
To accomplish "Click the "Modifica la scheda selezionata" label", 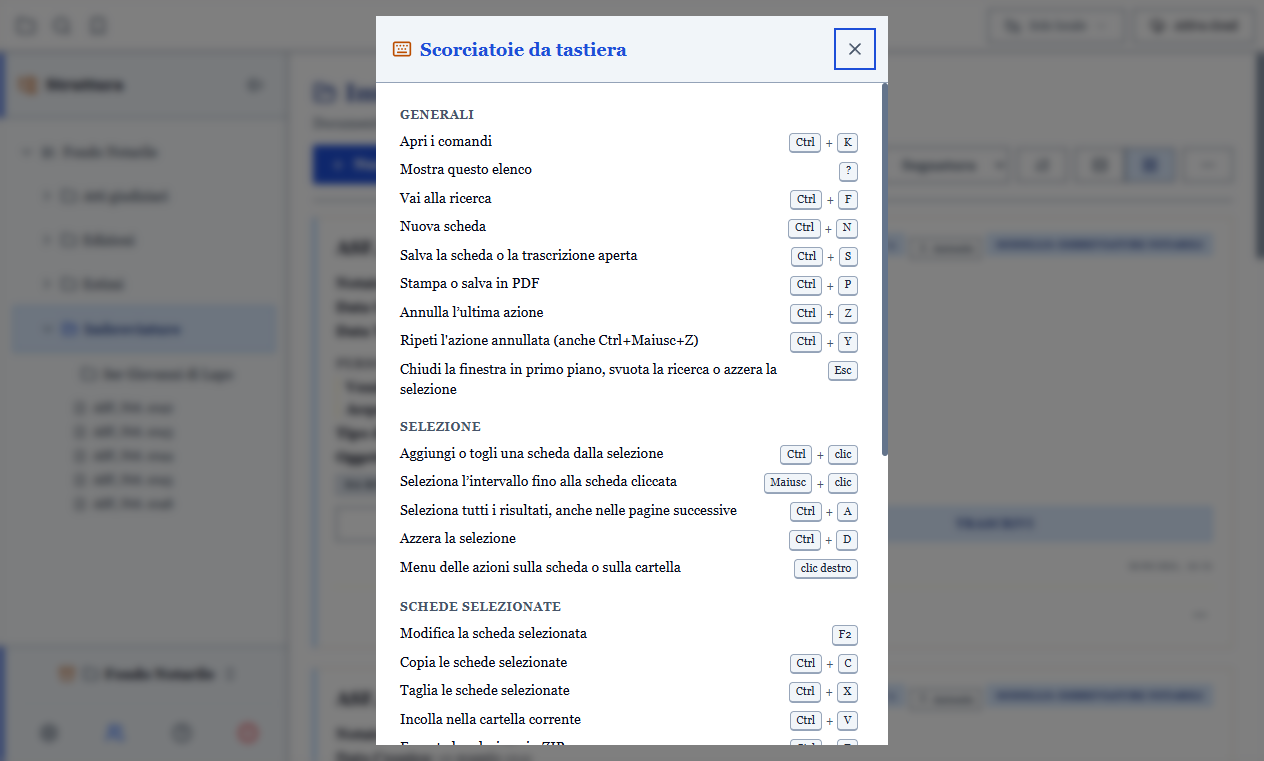I will (493, 634).
